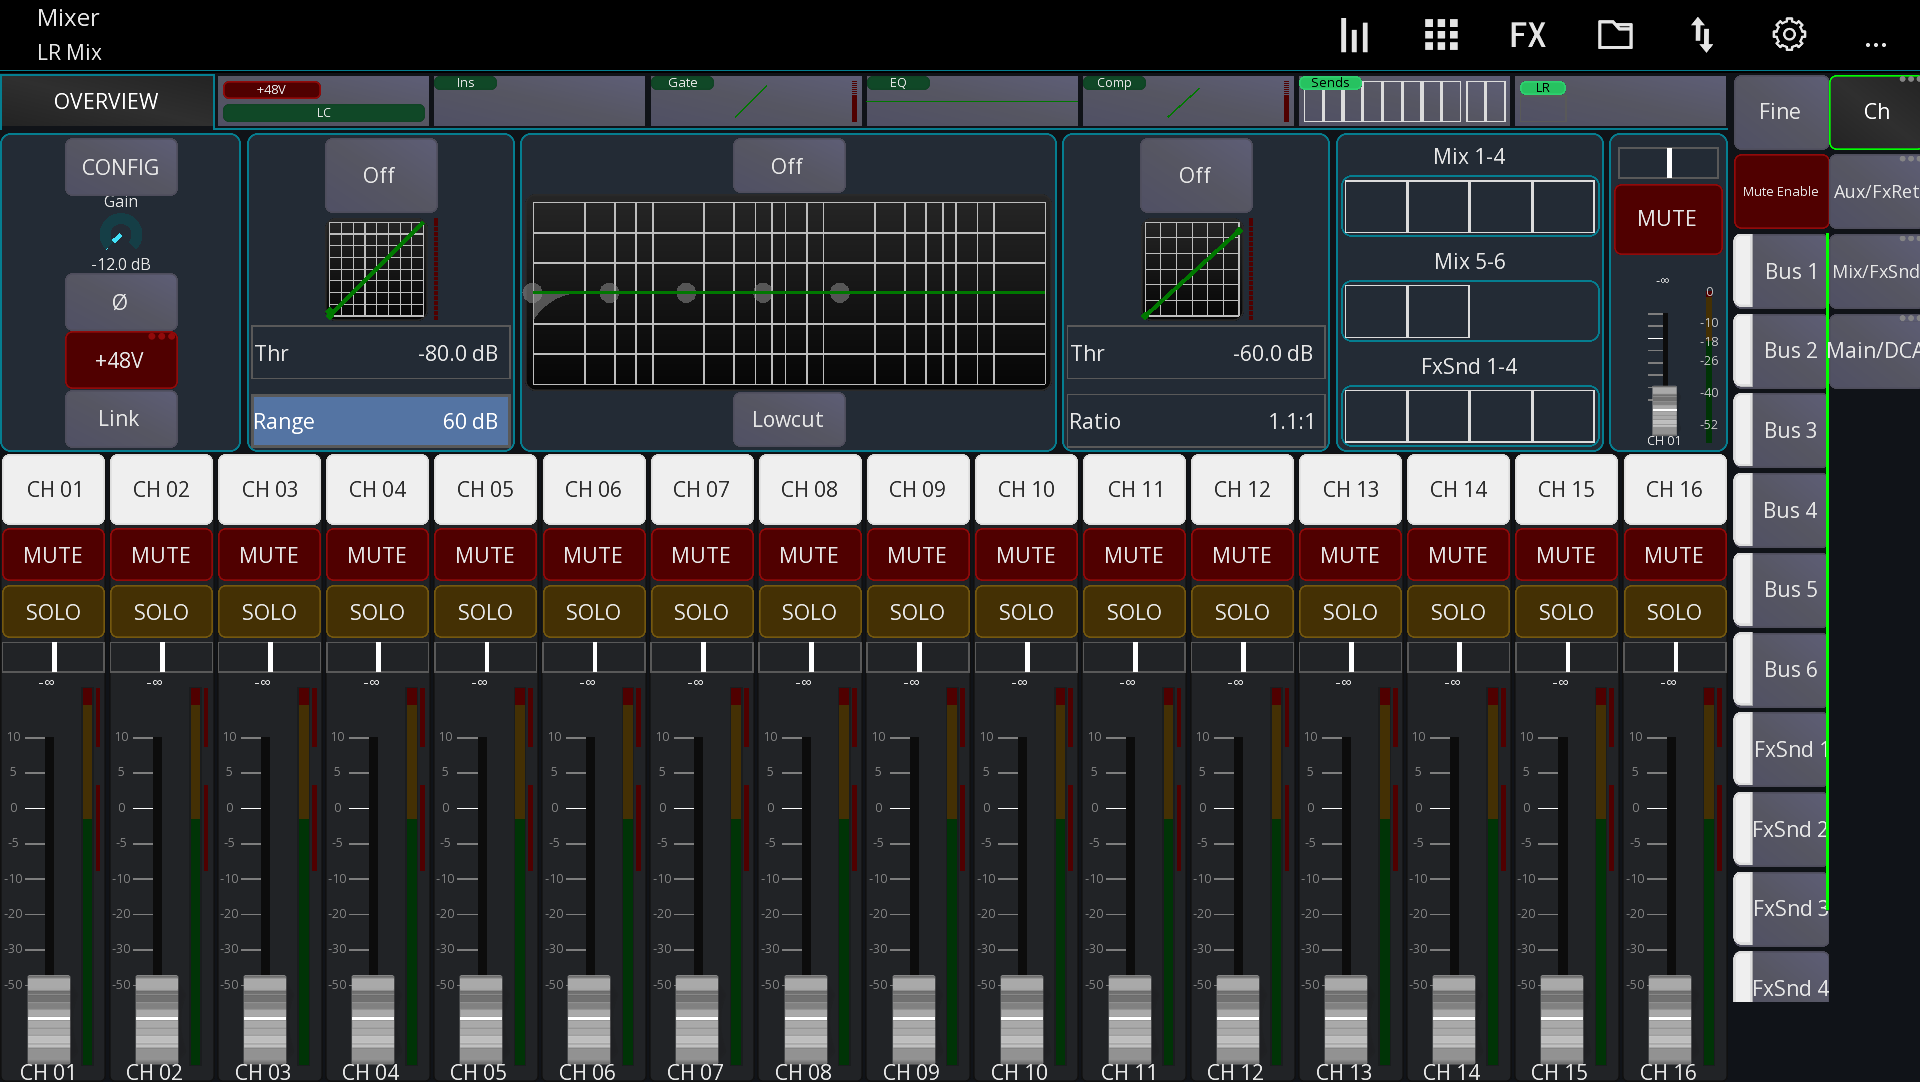The width and height of the screenshot is (1920, 1082).
Task: Open the more-options ellipsis menu
Action: (x=1877, y=42)
